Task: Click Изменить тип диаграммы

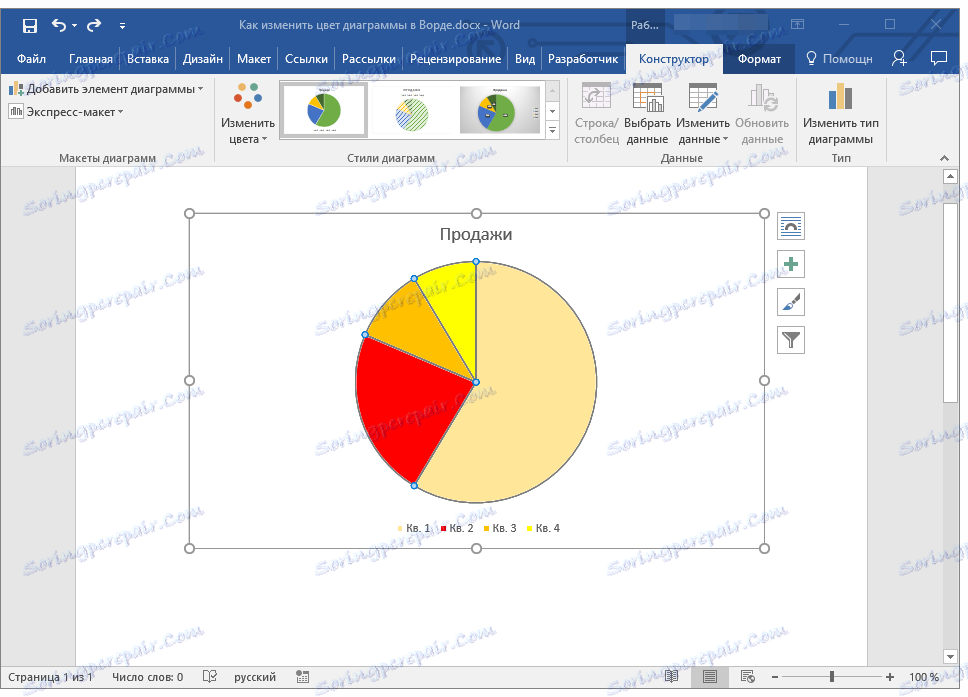Action: (840, 114)
